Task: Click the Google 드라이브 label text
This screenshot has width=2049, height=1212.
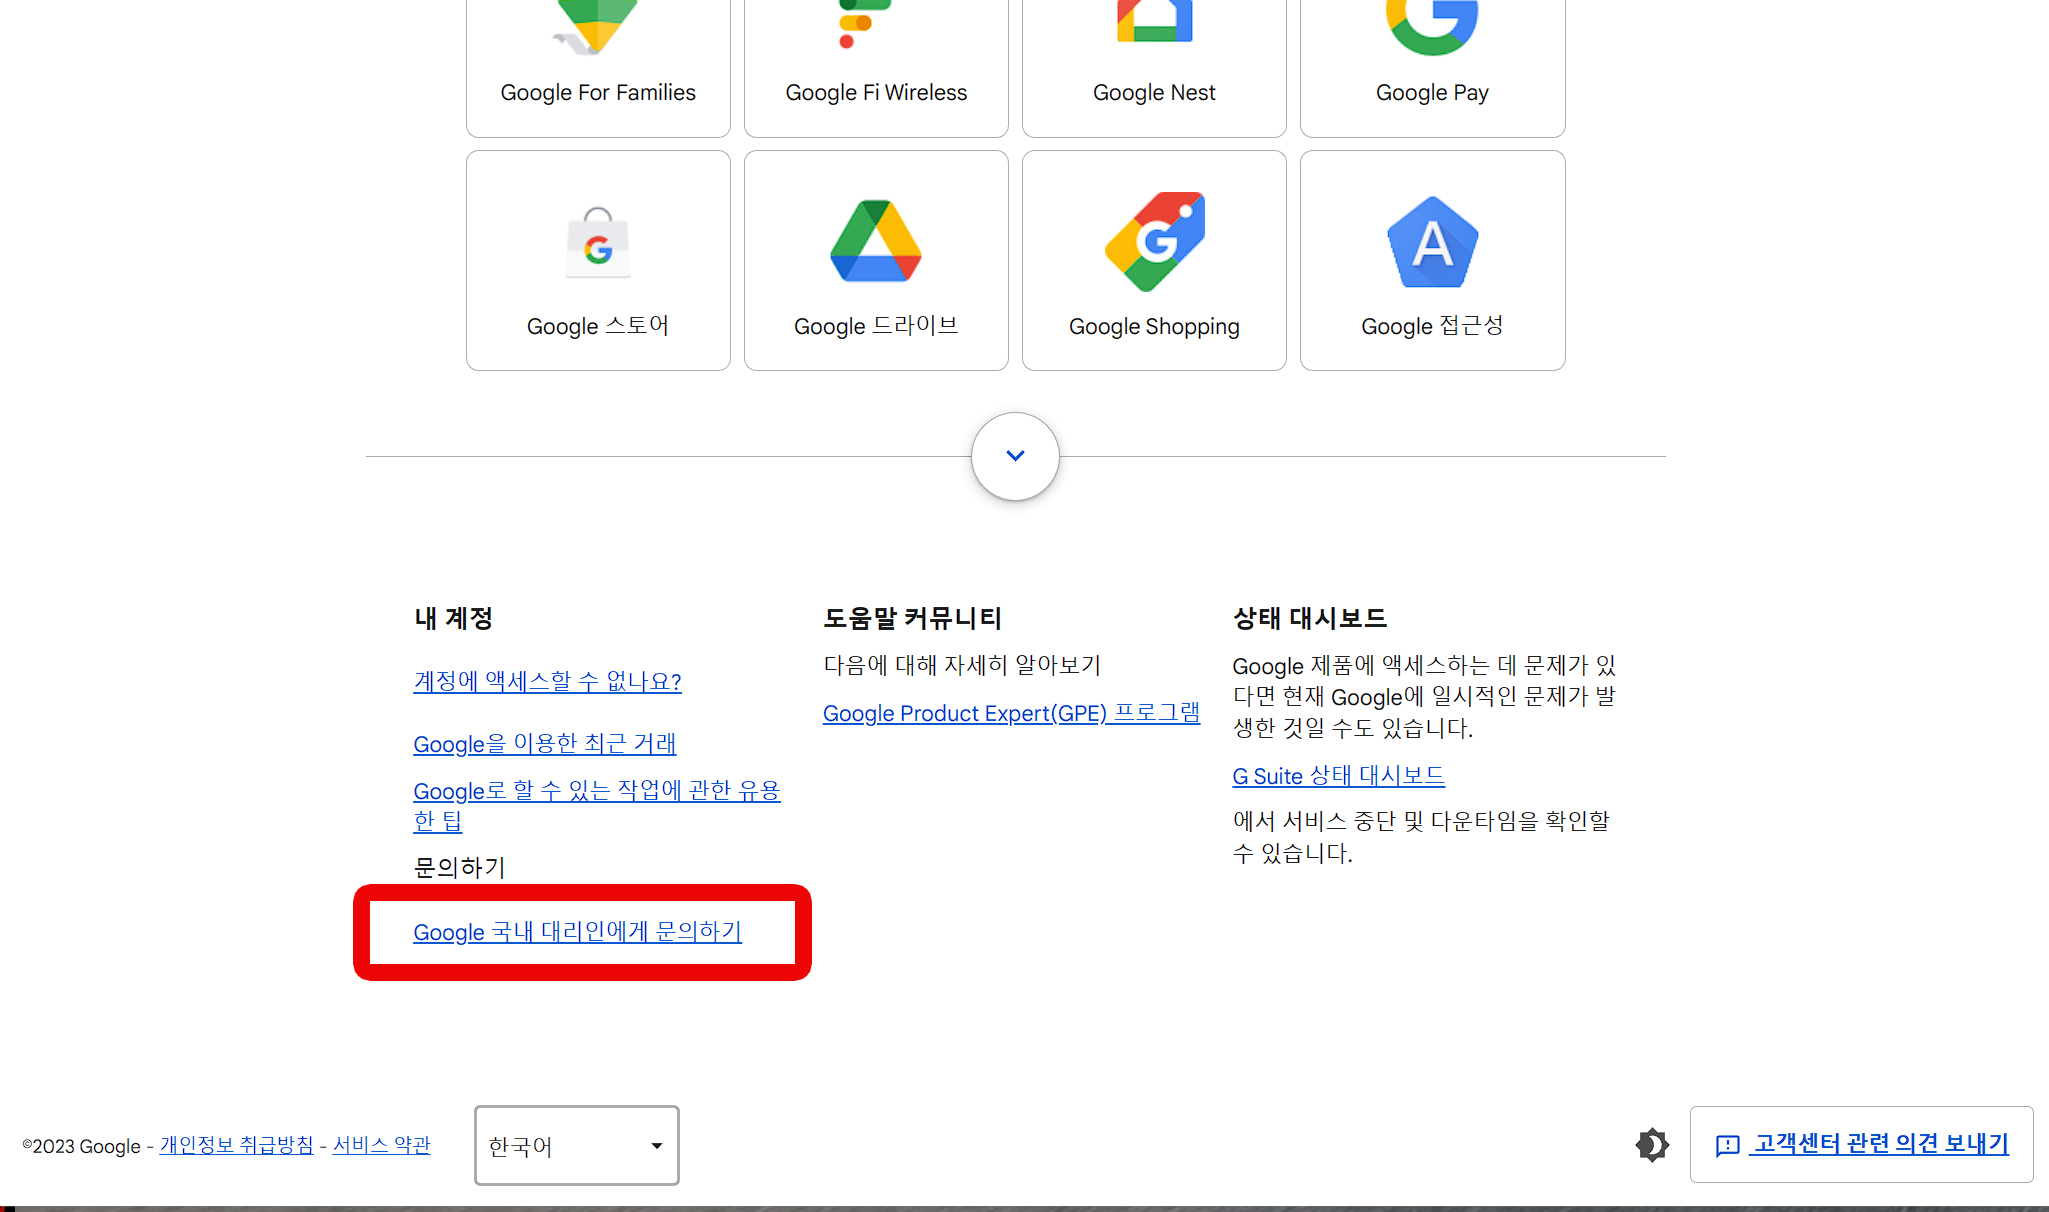Action: [876, 326]
